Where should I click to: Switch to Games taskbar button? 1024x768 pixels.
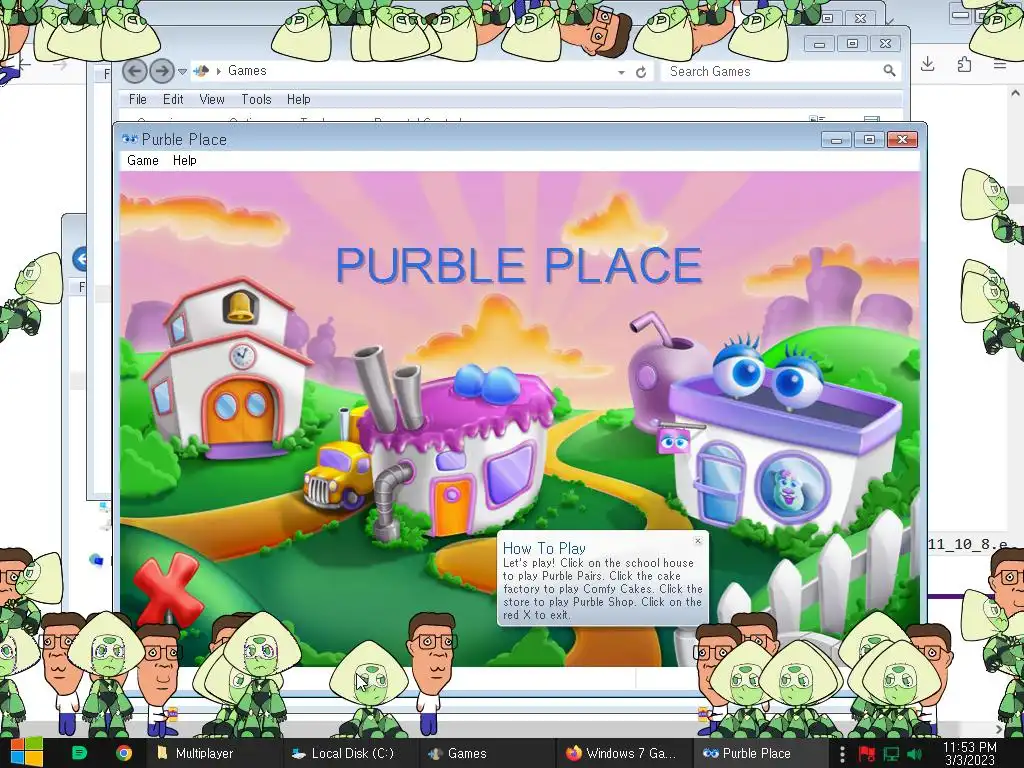click(x=487, y=753)
